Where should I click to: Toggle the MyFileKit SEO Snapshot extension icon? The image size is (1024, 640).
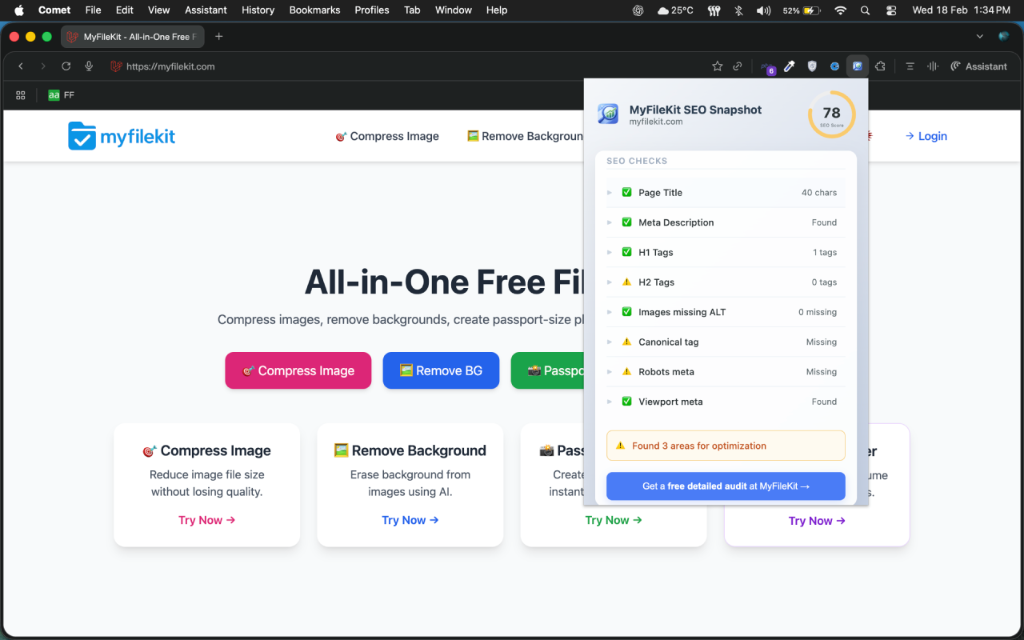pos(857,66)
